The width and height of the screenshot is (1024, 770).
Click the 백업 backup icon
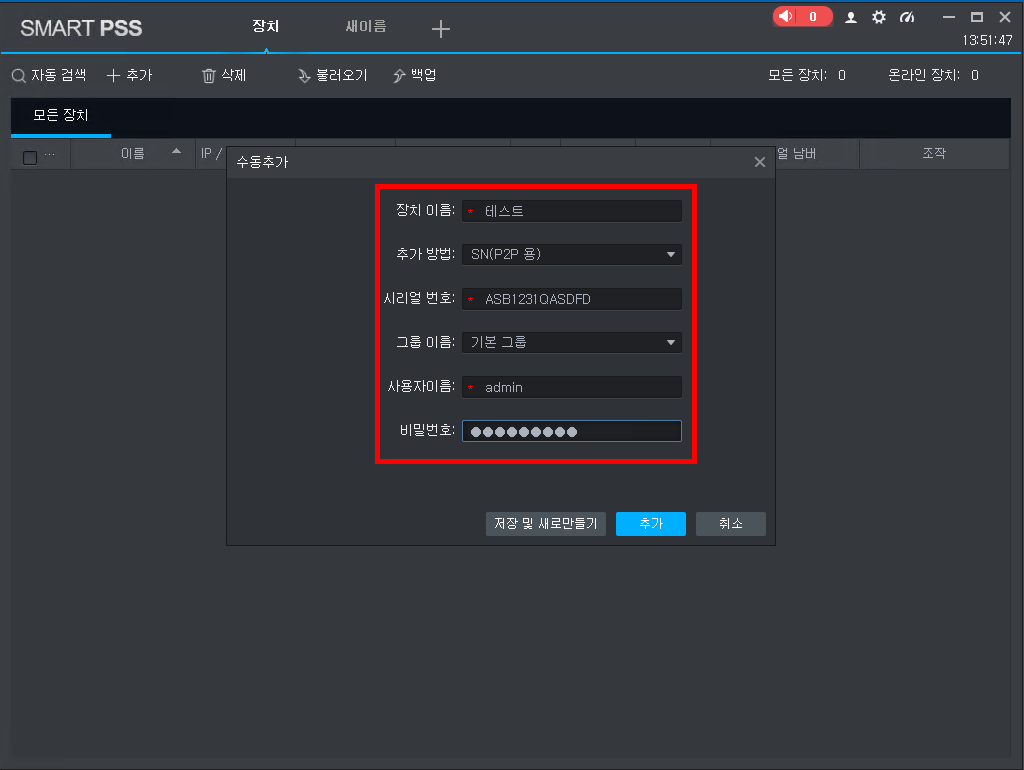(399, 76)
